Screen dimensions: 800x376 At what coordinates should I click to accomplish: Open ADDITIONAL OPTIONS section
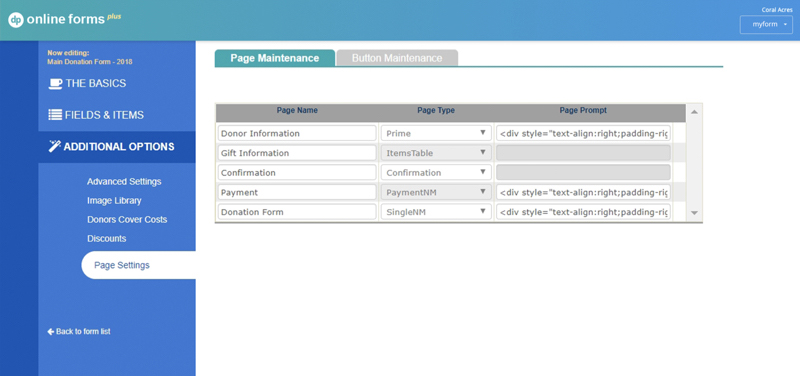(117, 147)
